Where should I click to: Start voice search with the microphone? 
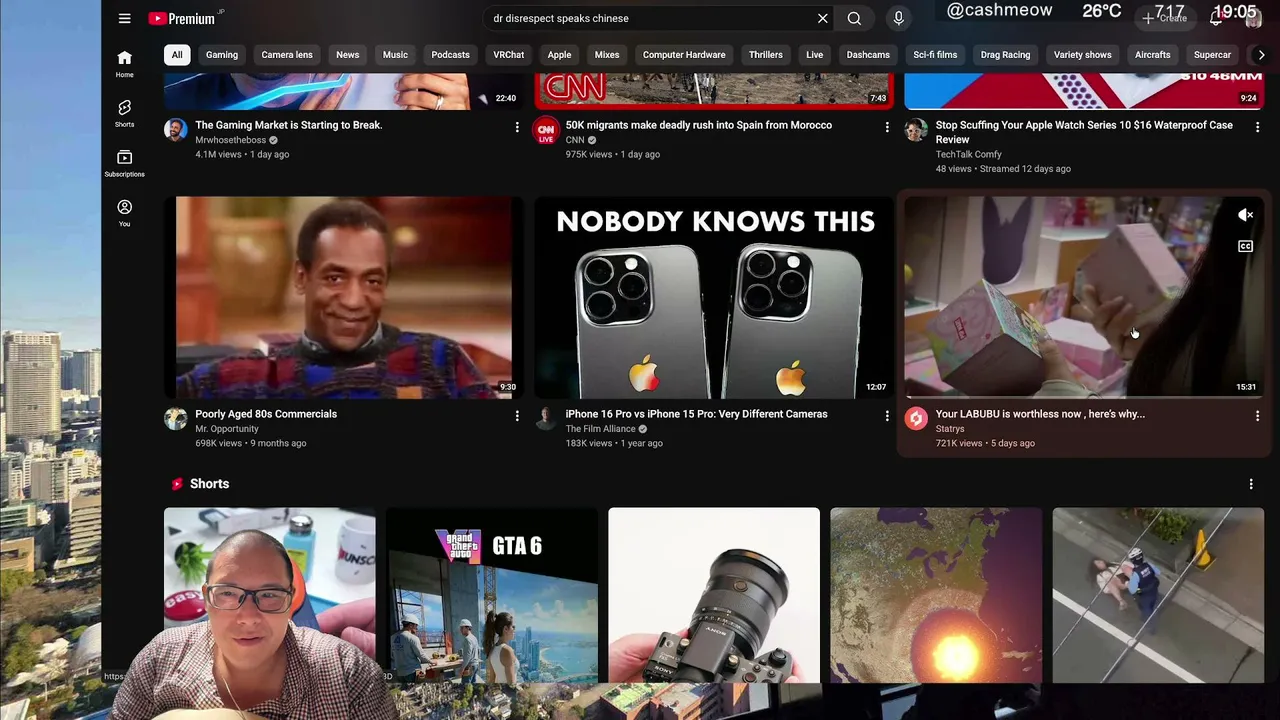898,18
